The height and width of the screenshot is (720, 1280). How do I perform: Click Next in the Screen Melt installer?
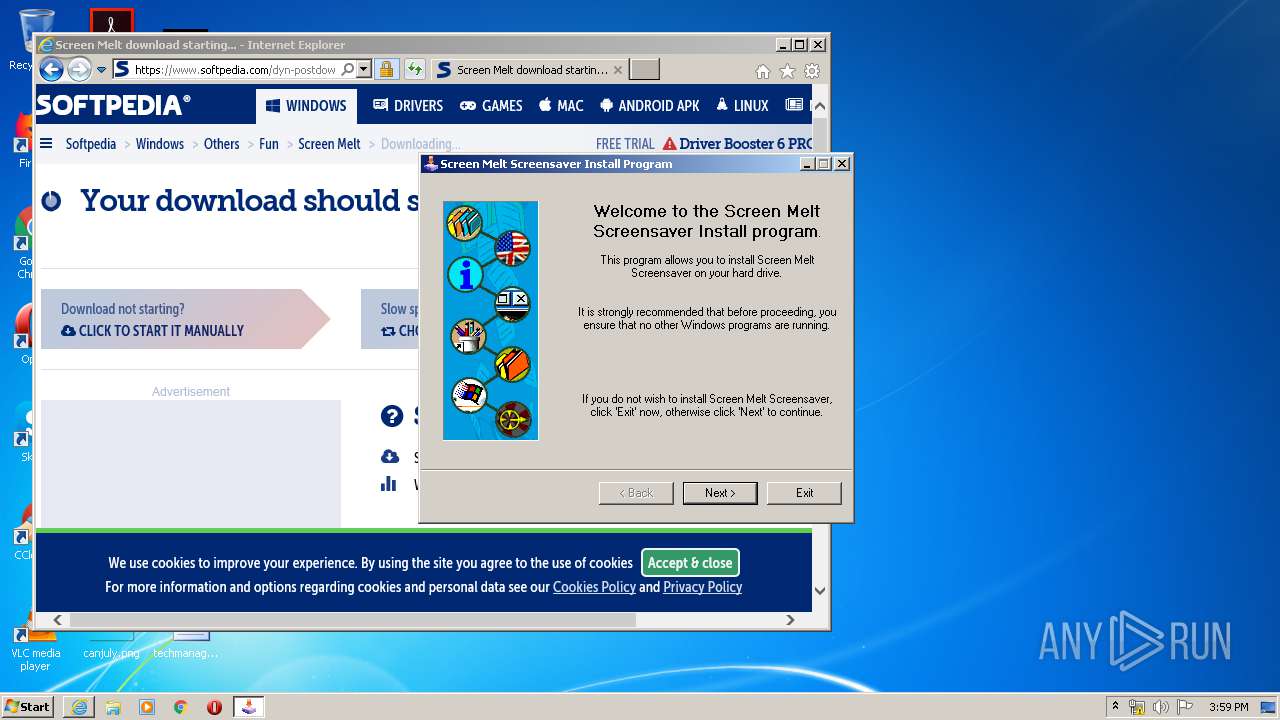pyautogui.click(x=719, y=493)
